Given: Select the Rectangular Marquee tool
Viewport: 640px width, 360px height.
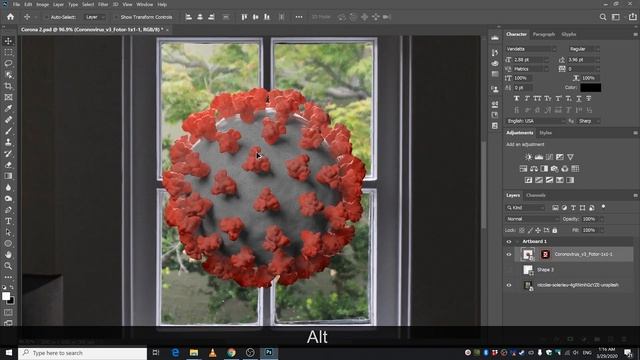Looking at the screenshot, I should click(8, 53).
